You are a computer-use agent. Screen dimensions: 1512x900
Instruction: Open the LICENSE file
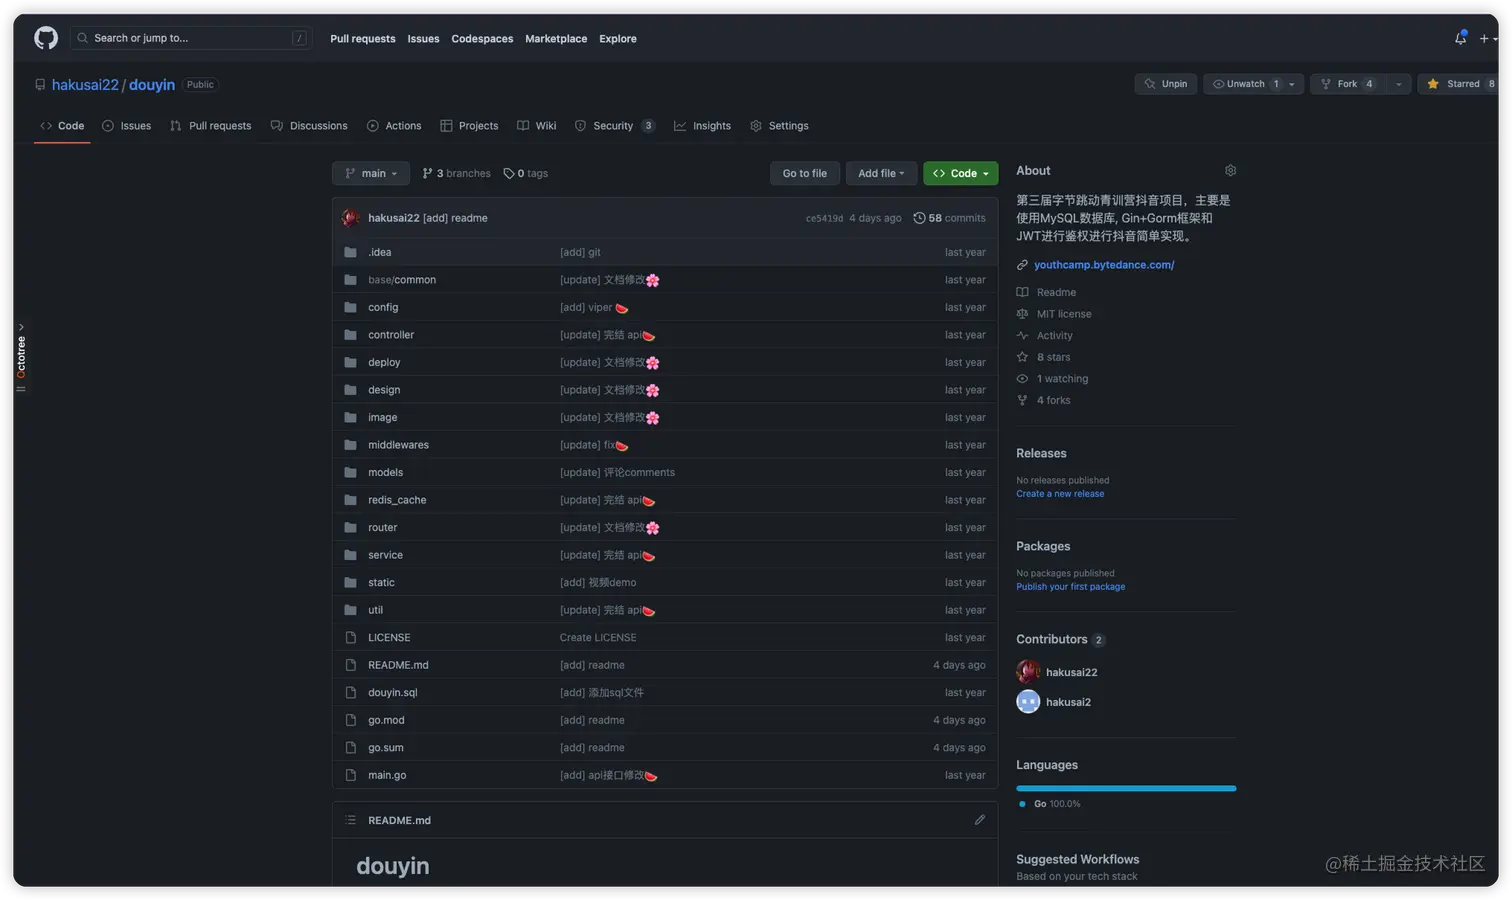click(x=389, y=637)
